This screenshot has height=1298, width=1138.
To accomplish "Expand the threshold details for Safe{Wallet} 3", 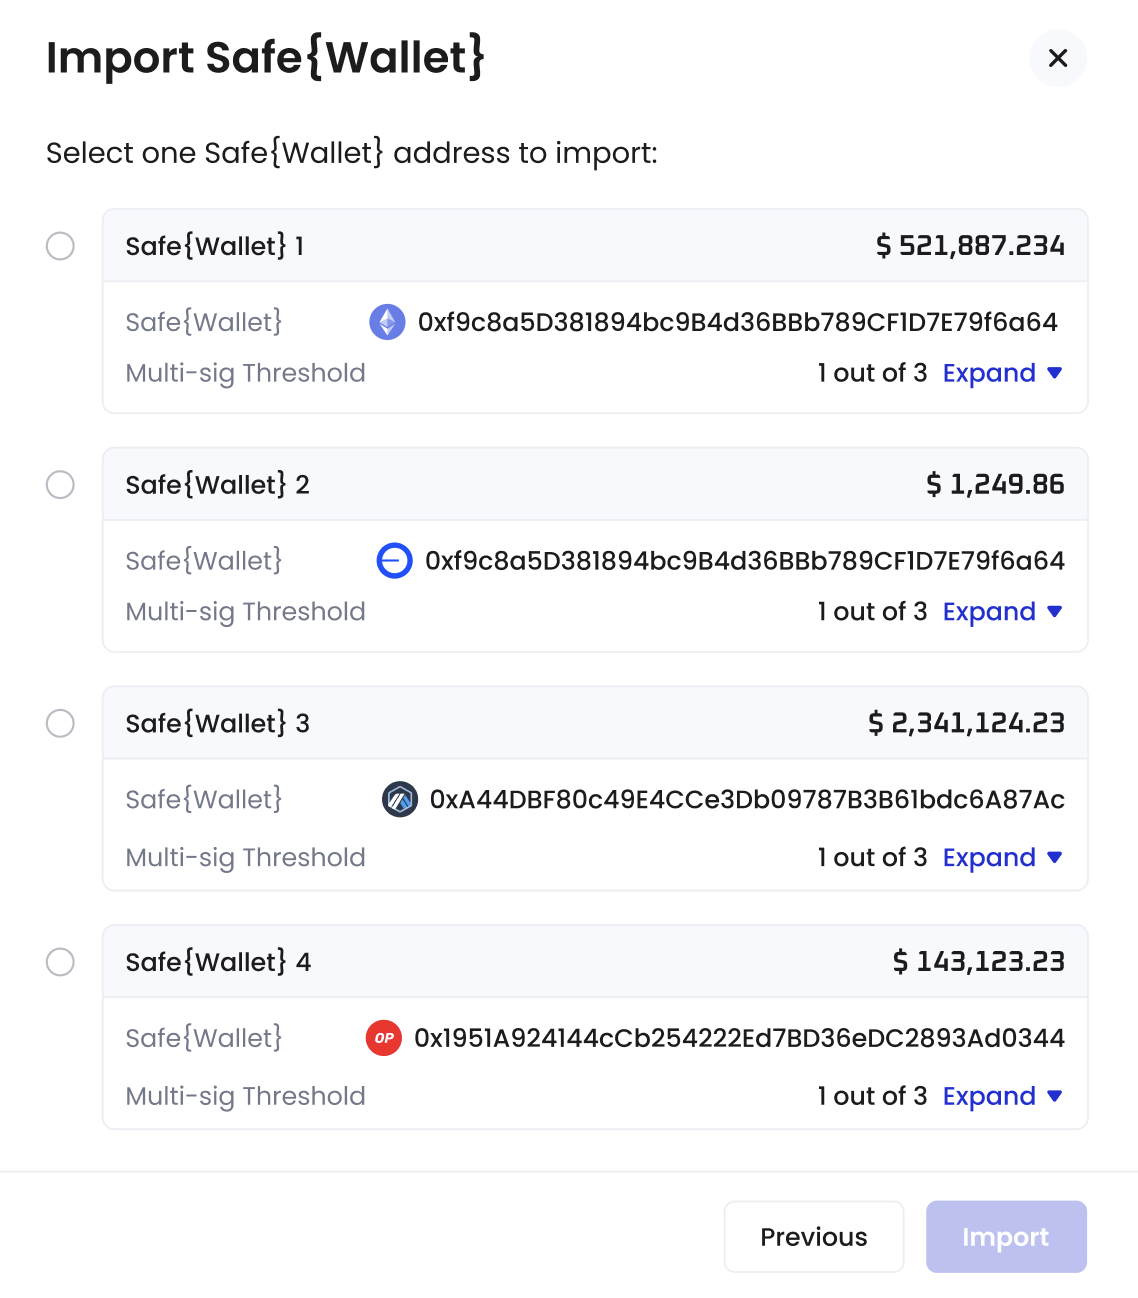I will tap(1002, 858).
